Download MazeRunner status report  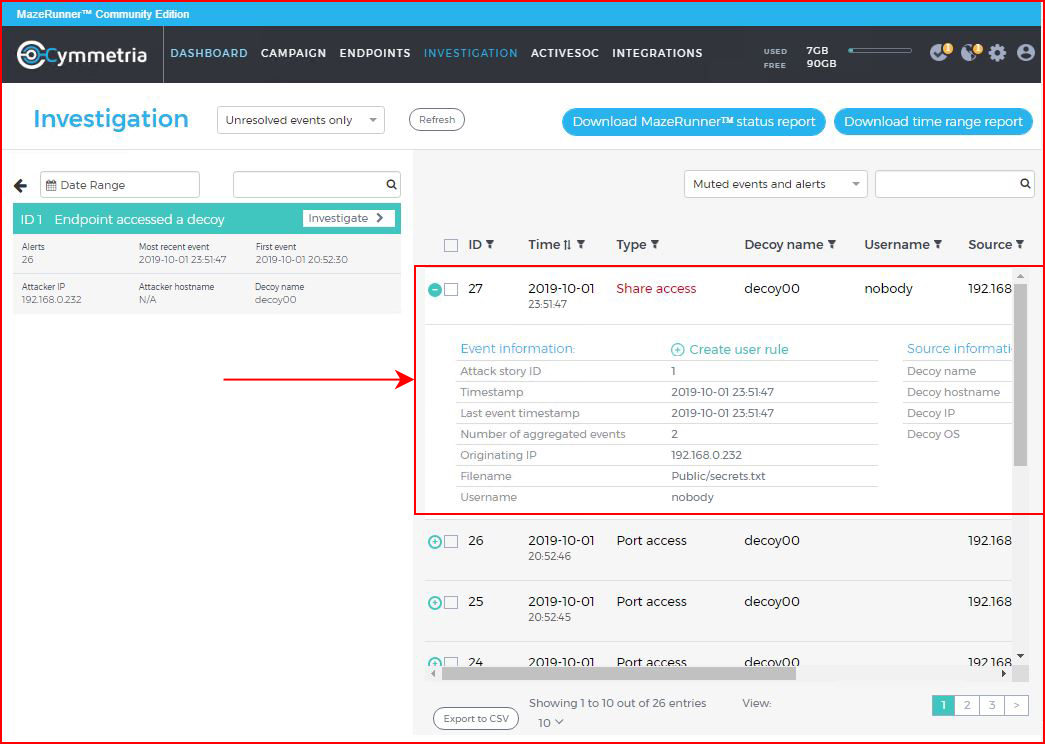point(694,122)
